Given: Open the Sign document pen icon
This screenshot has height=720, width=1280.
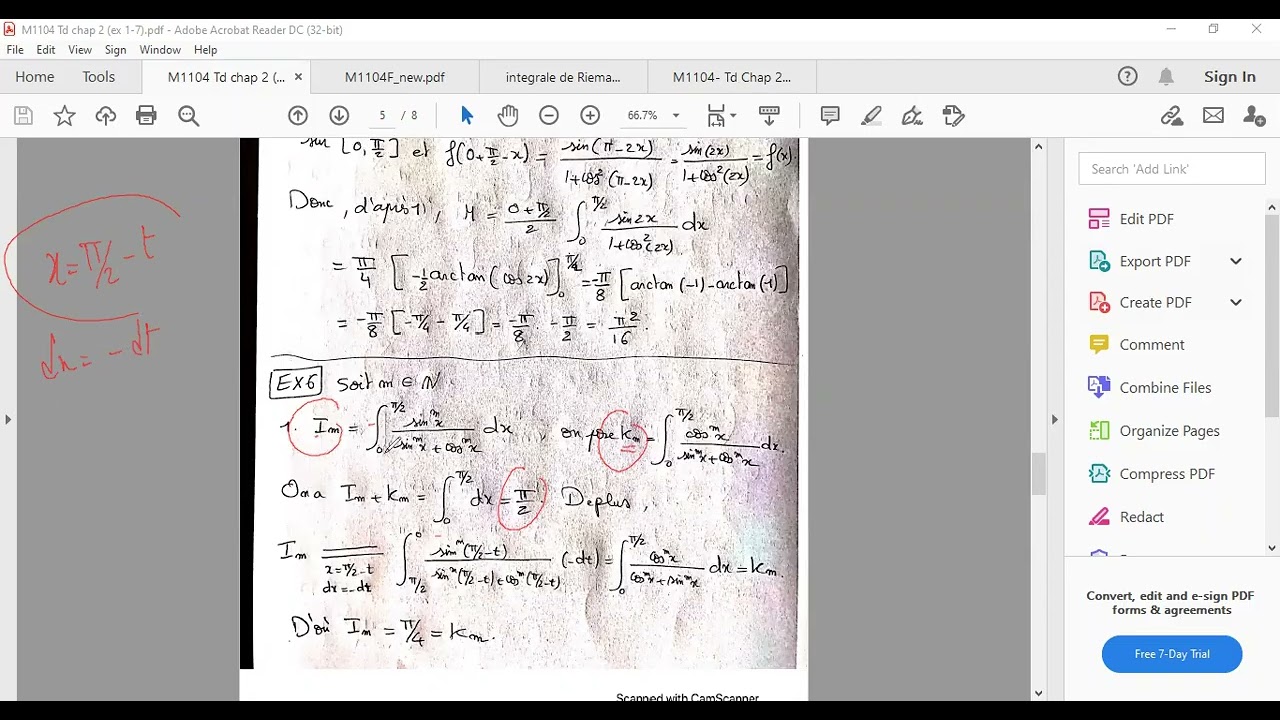Looking at the screenshot, I should 912,116.
